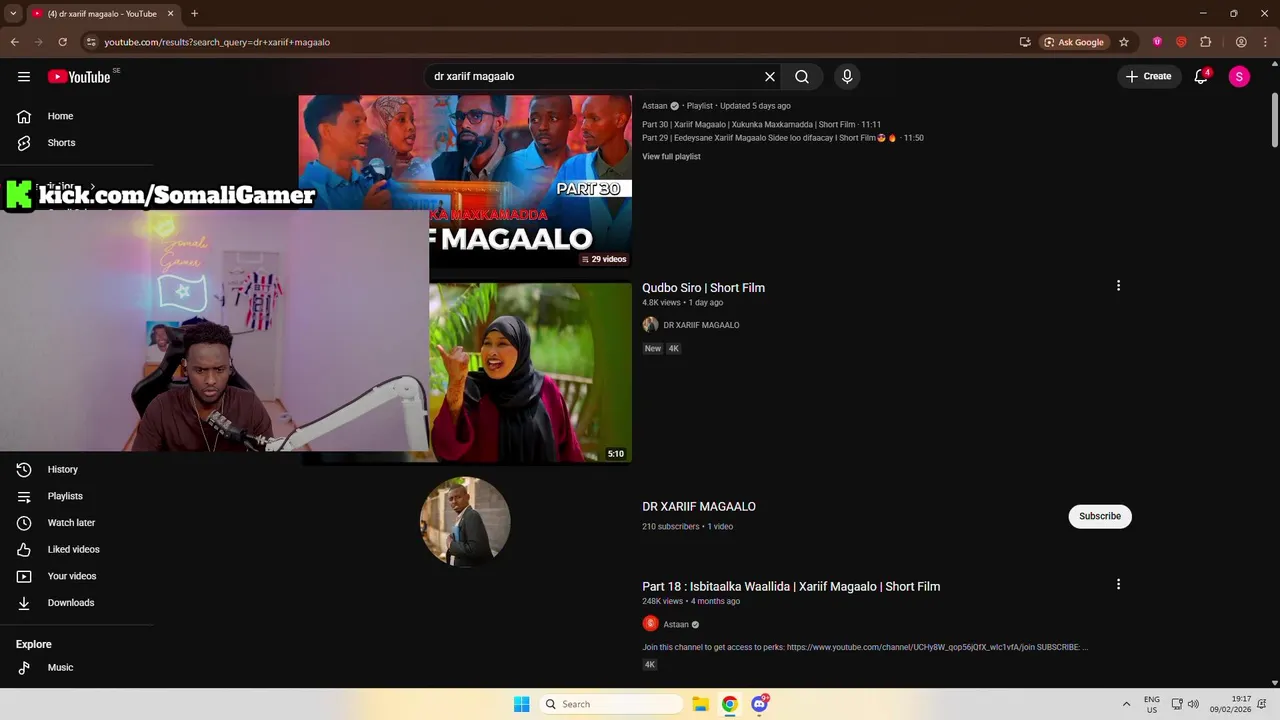Click the magnifier search button
This screenshot has width=1280, height=720.
802,76
